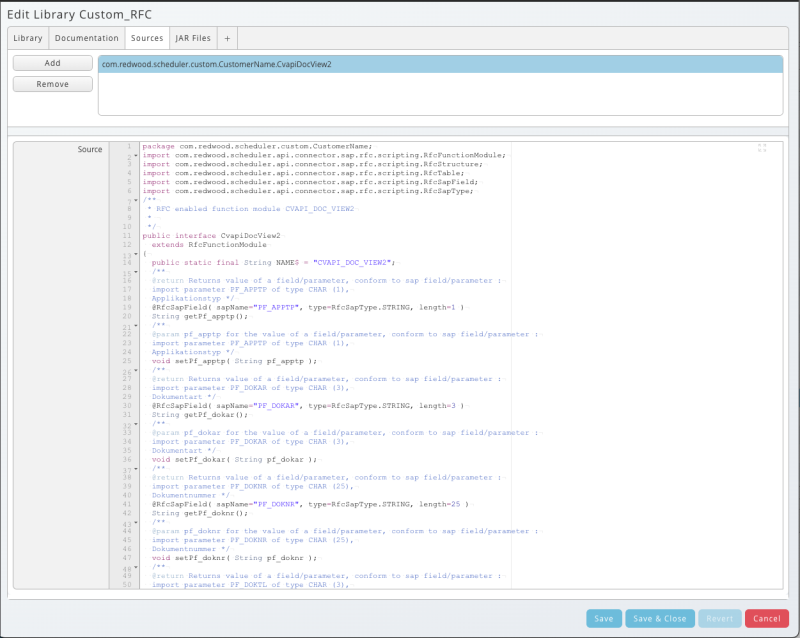Click the NAME$ constant declaration line

pos(273,262)
